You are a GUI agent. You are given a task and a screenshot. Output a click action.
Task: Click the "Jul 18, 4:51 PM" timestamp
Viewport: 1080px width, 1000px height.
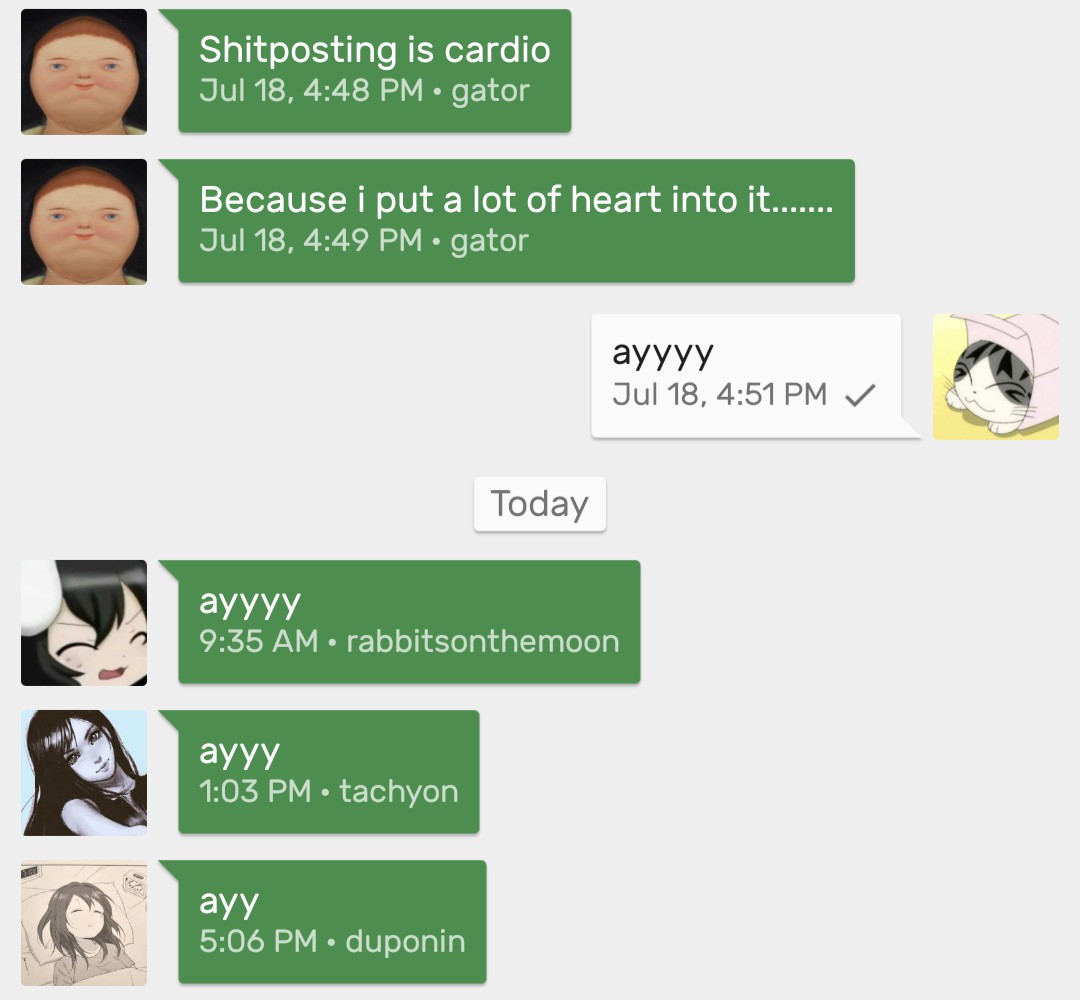click(719, 395)
